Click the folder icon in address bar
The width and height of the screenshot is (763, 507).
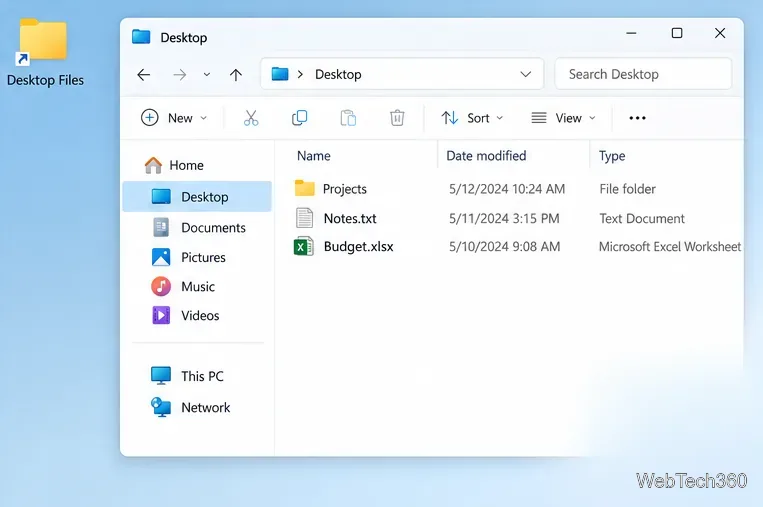[x=280, y=74]
